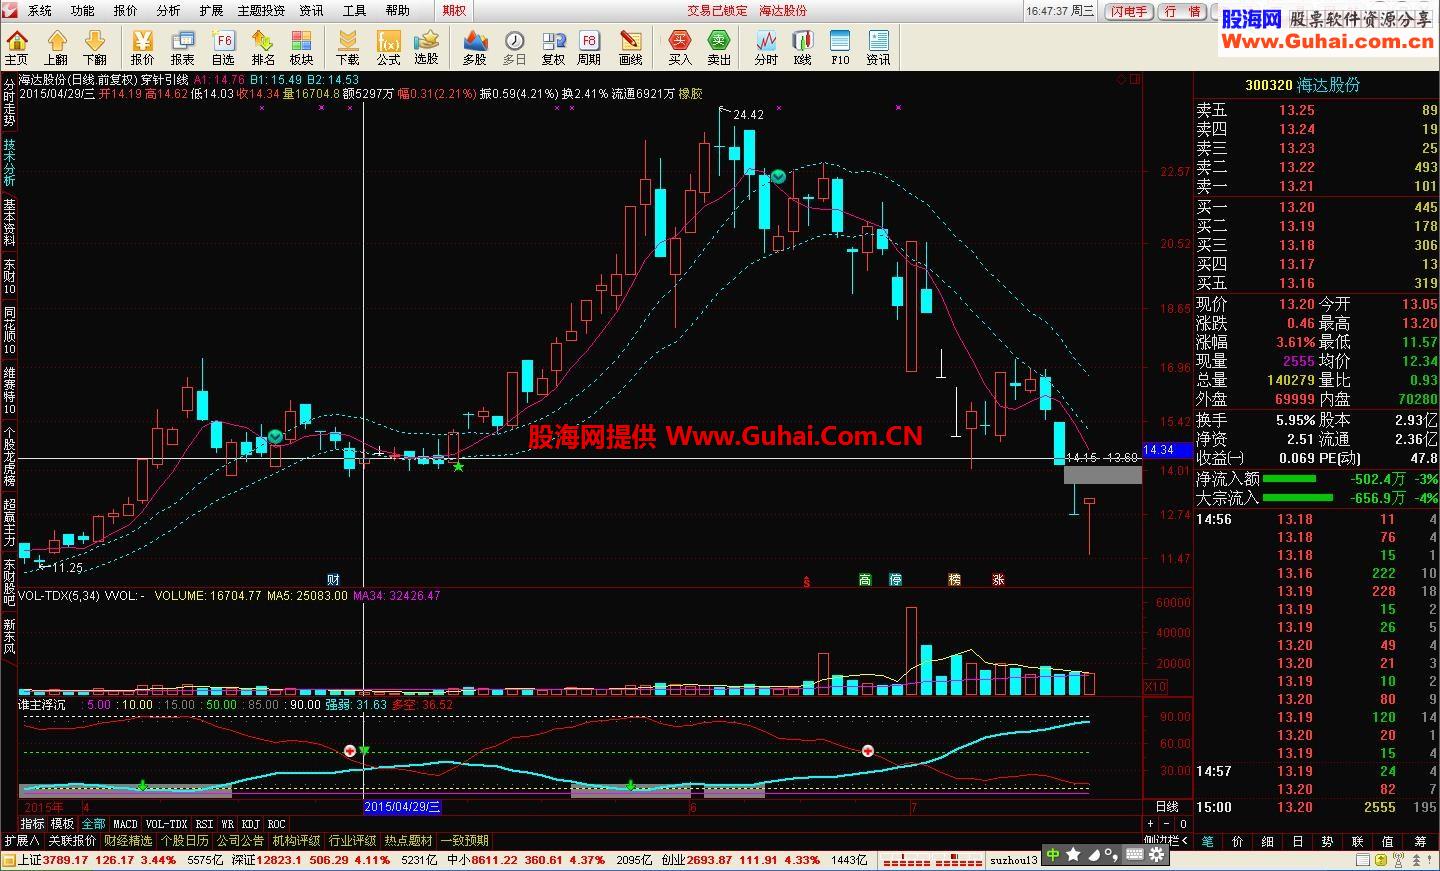Open the 主题投资 menu
Screen dimensions: 1440x871
[261, 10]
